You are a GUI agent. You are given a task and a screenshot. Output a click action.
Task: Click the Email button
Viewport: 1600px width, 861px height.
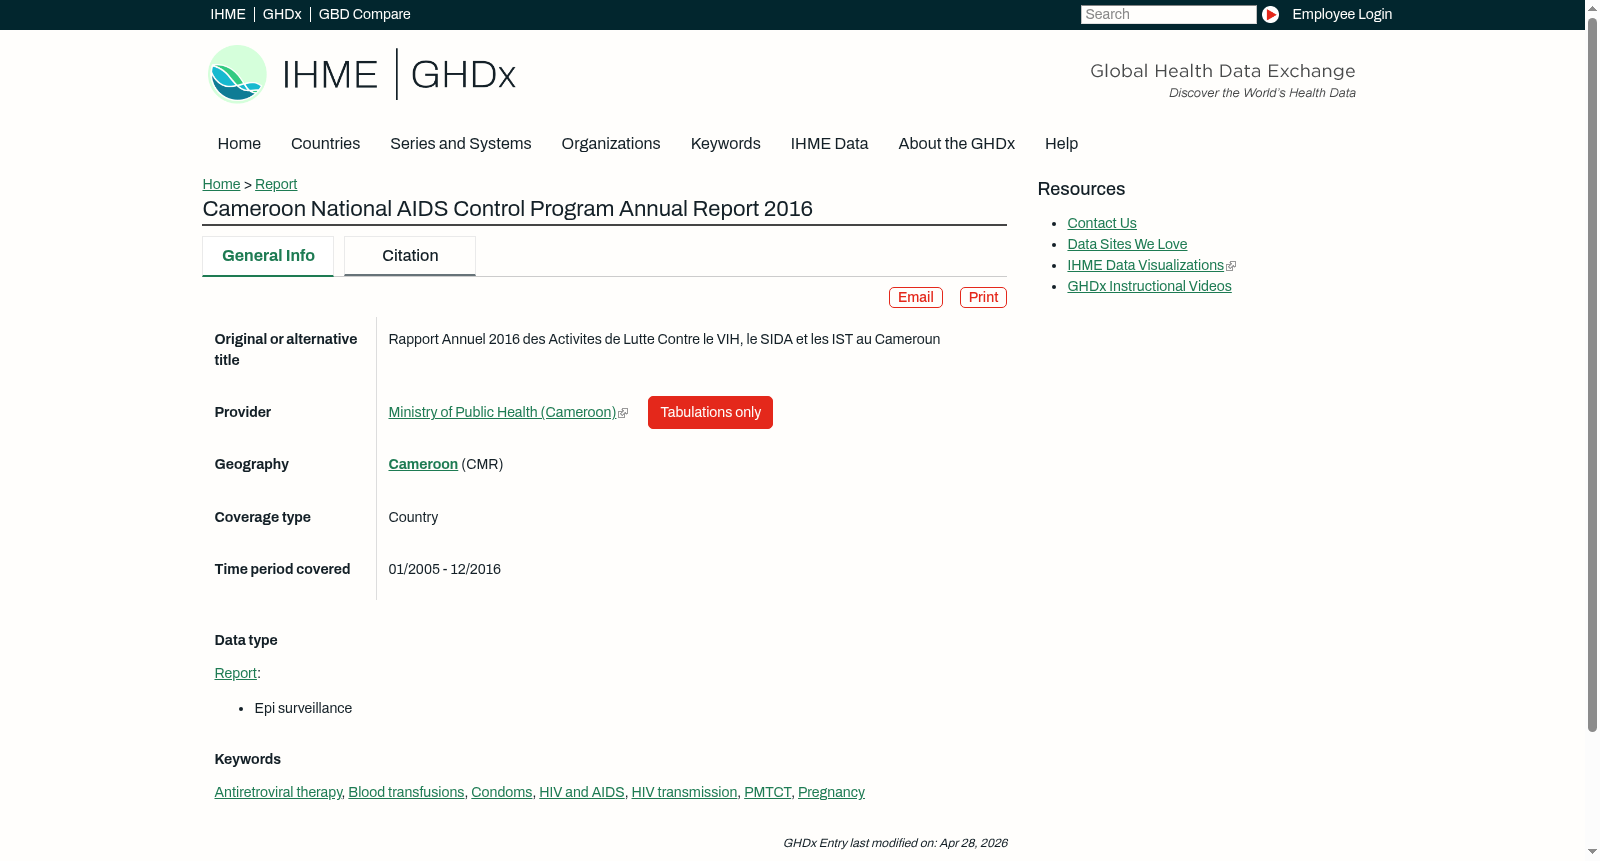pyautogui.click(x=916, y=298)
